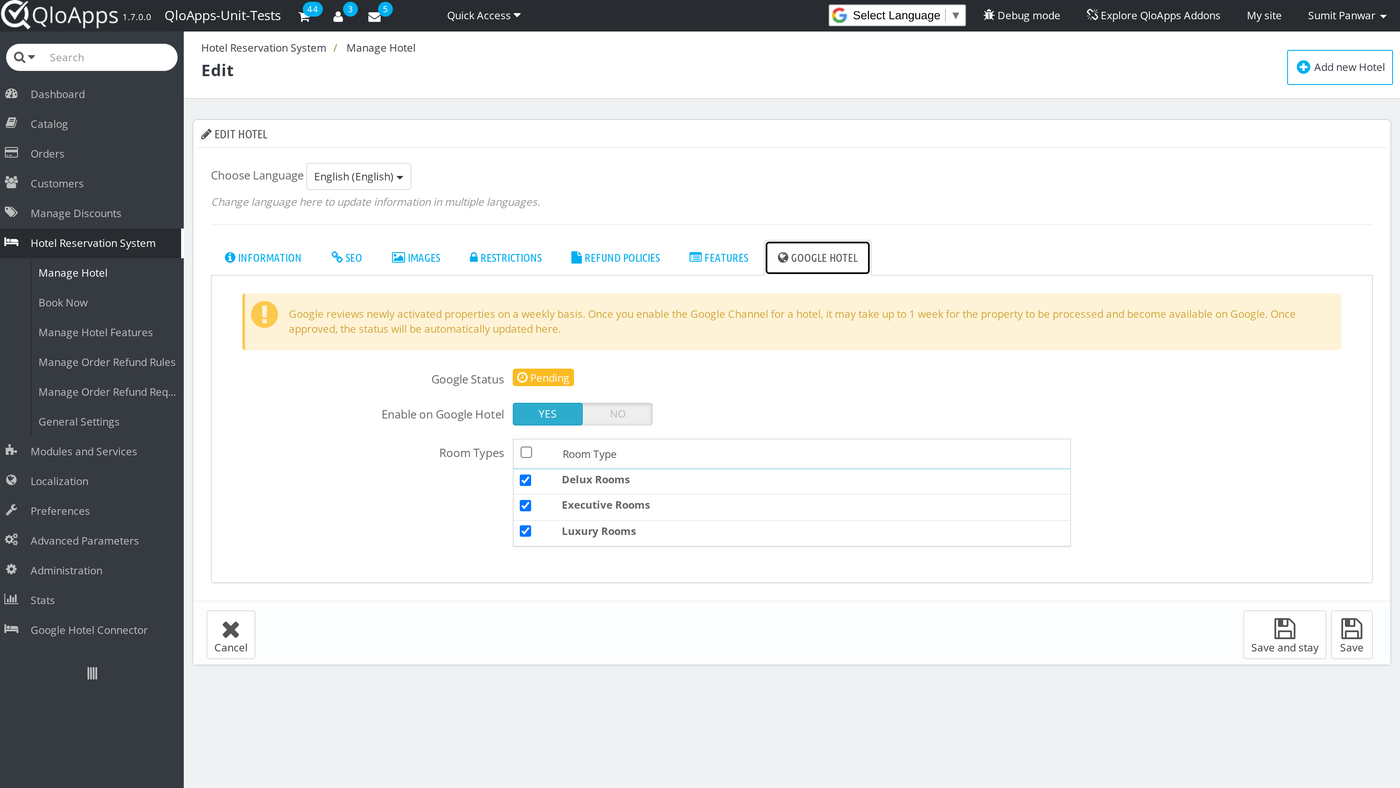1400x788 pixels.
Task: Switch to the SEO tab
Action: click(x=347, y=258)
